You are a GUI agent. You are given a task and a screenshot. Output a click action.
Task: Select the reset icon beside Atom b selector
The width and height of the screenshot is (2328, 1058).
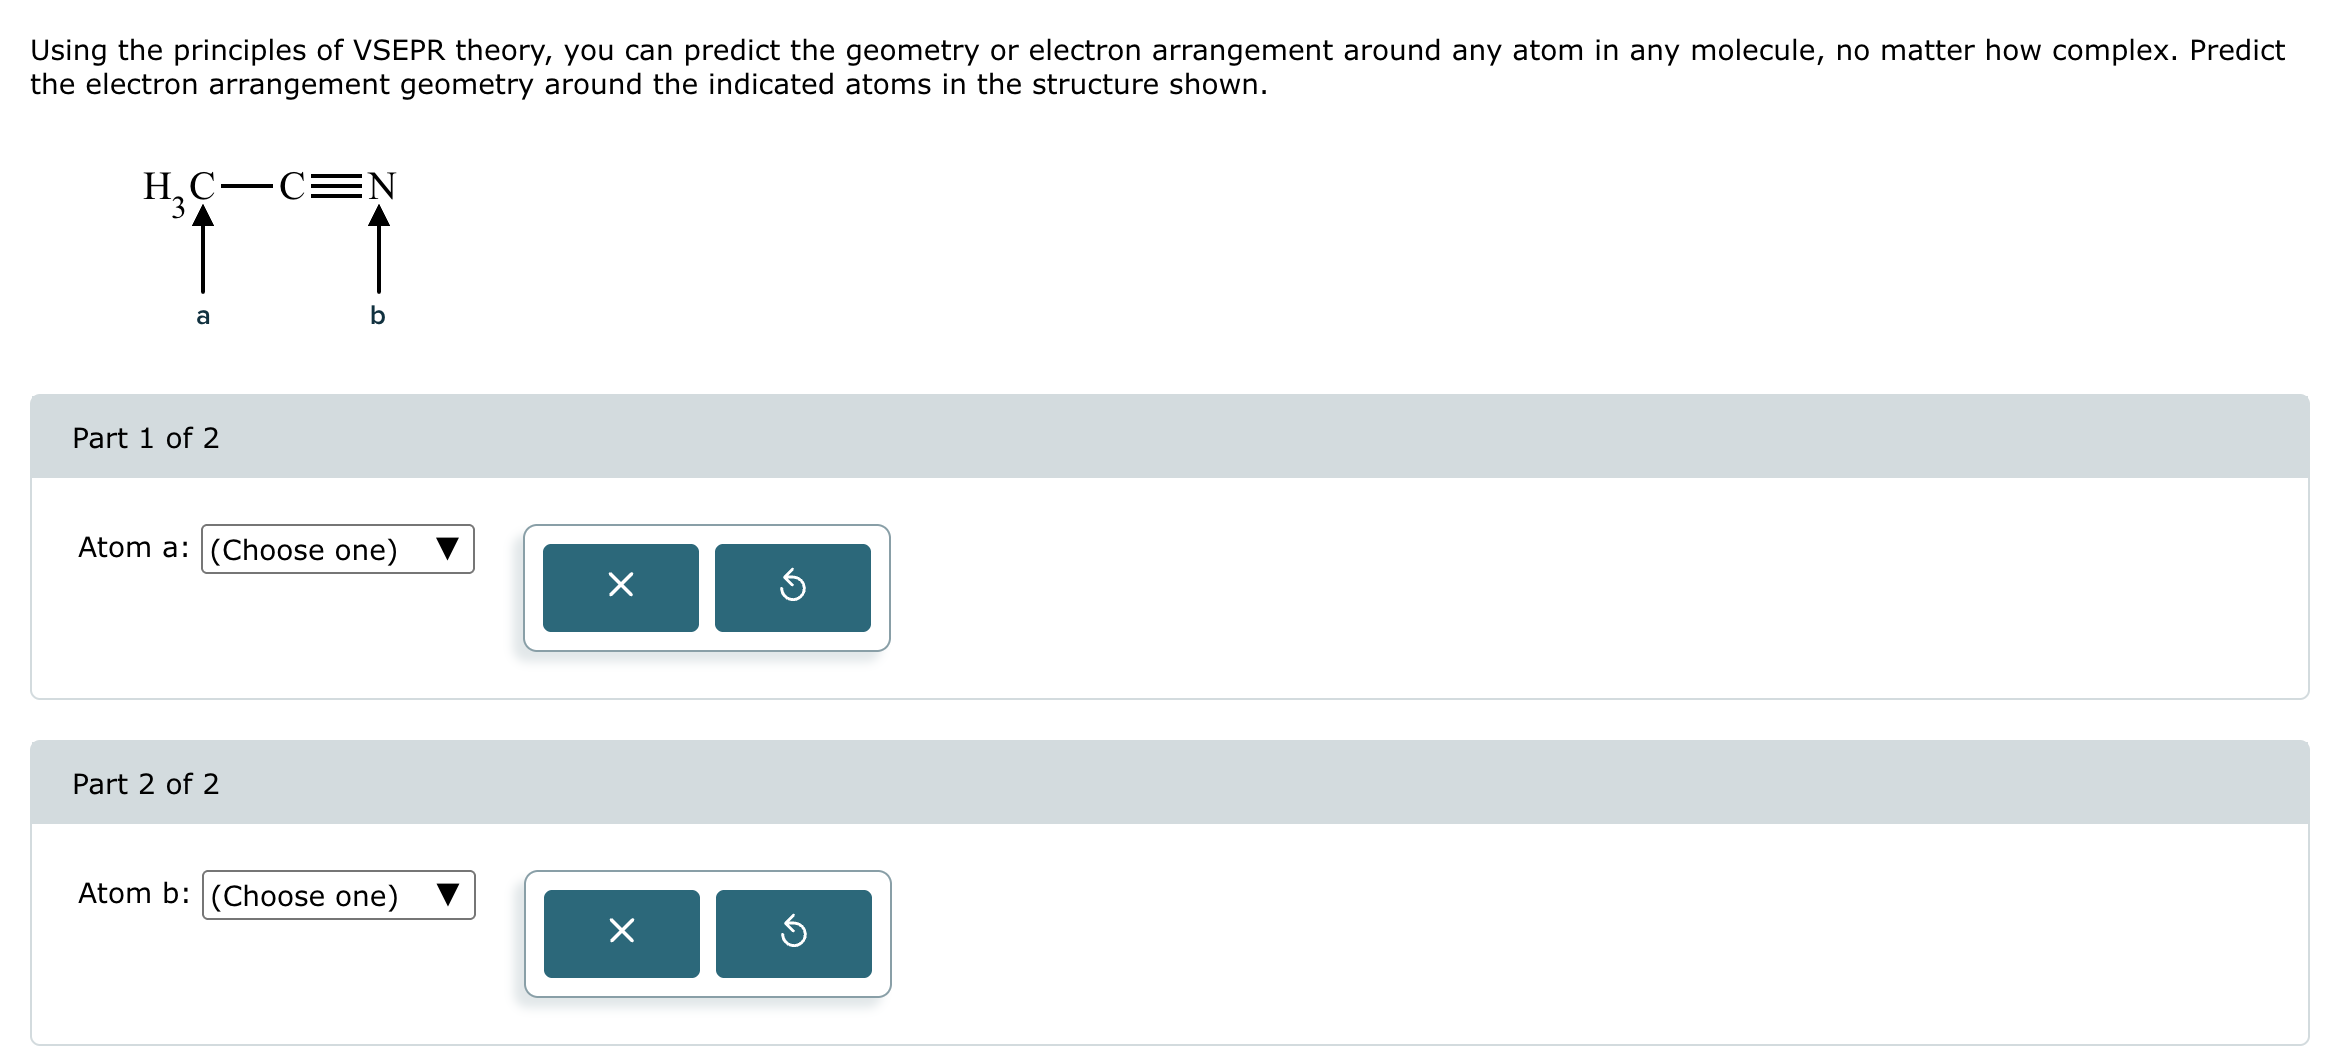click(791, 932)
